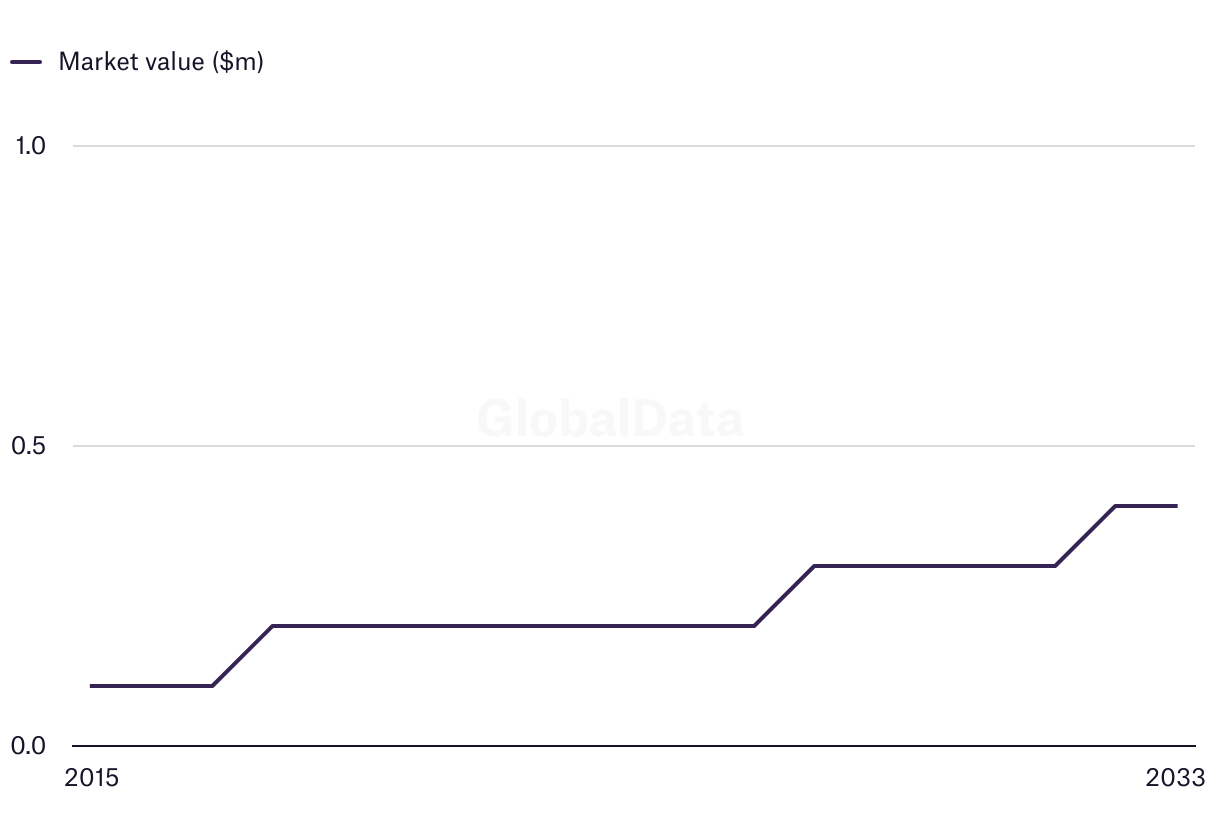1220x836 pixels.
Task: Click the long flat 0.2 plateau of the line
Action: click(510, 626)
